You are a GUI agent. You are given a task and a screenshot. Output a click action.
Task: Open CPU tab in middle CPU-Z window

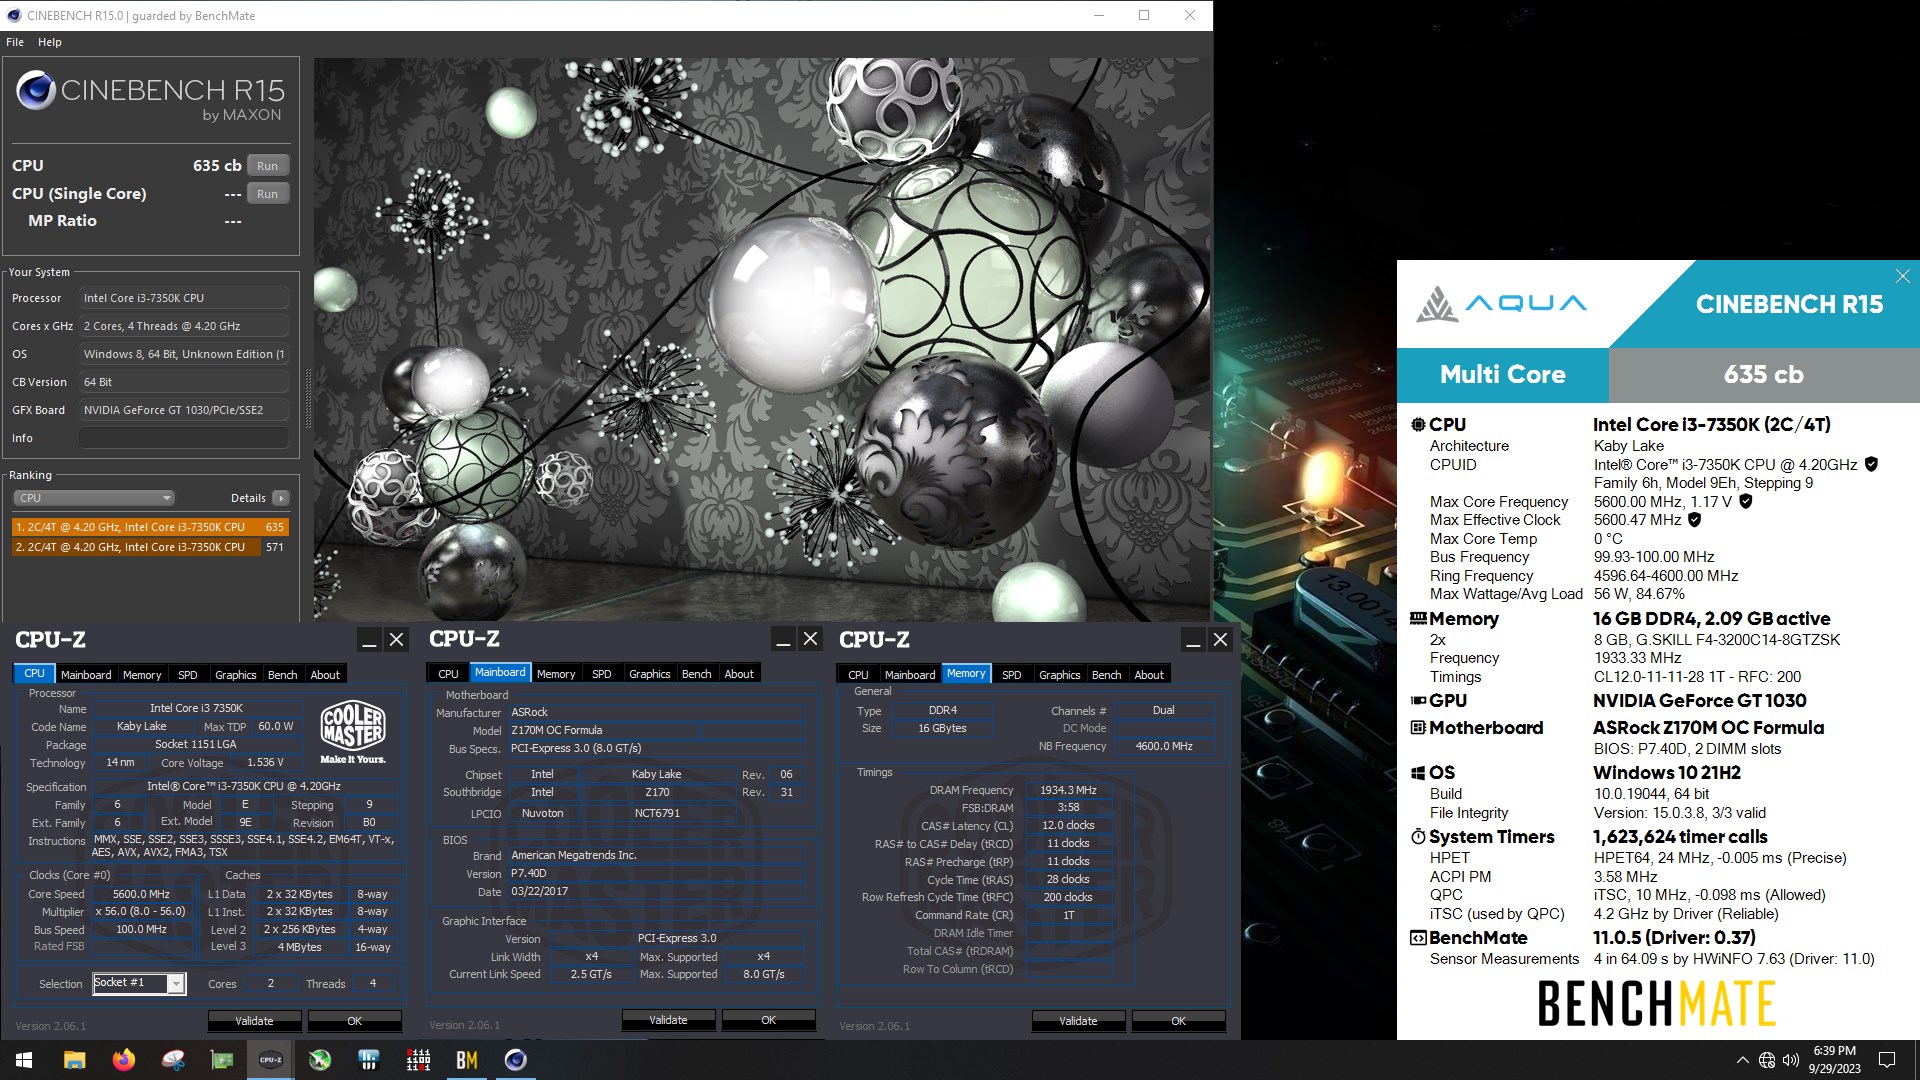[x=449, y=674]
